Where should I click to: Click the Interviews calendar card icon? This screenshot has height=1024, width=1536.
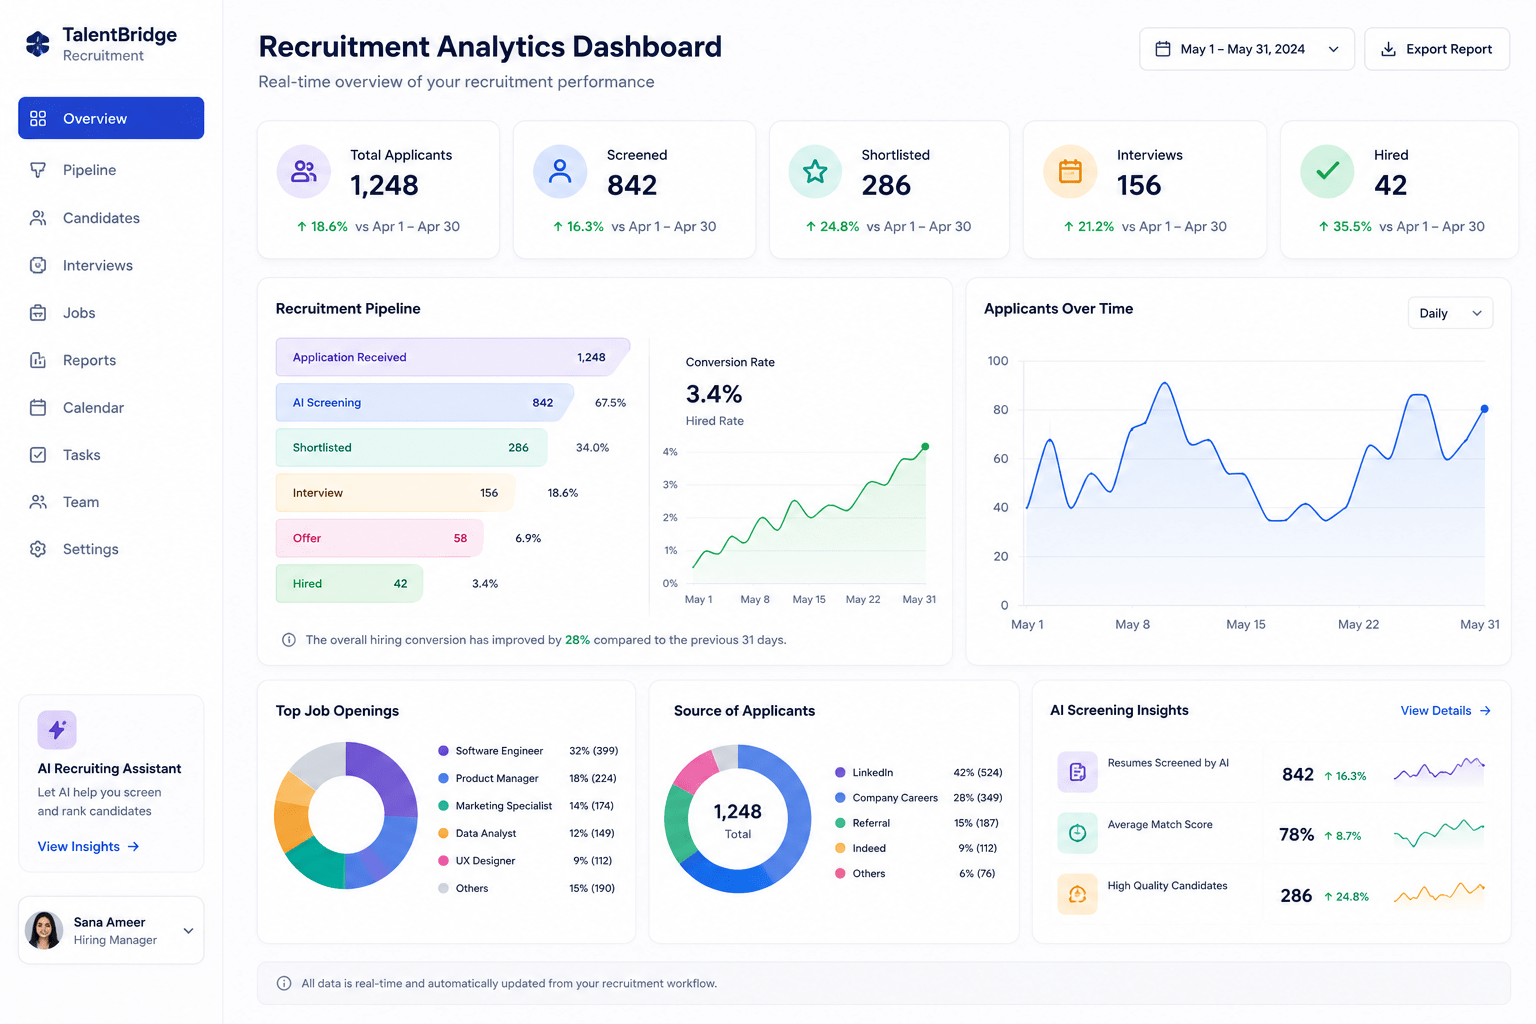pos(1070,171)
